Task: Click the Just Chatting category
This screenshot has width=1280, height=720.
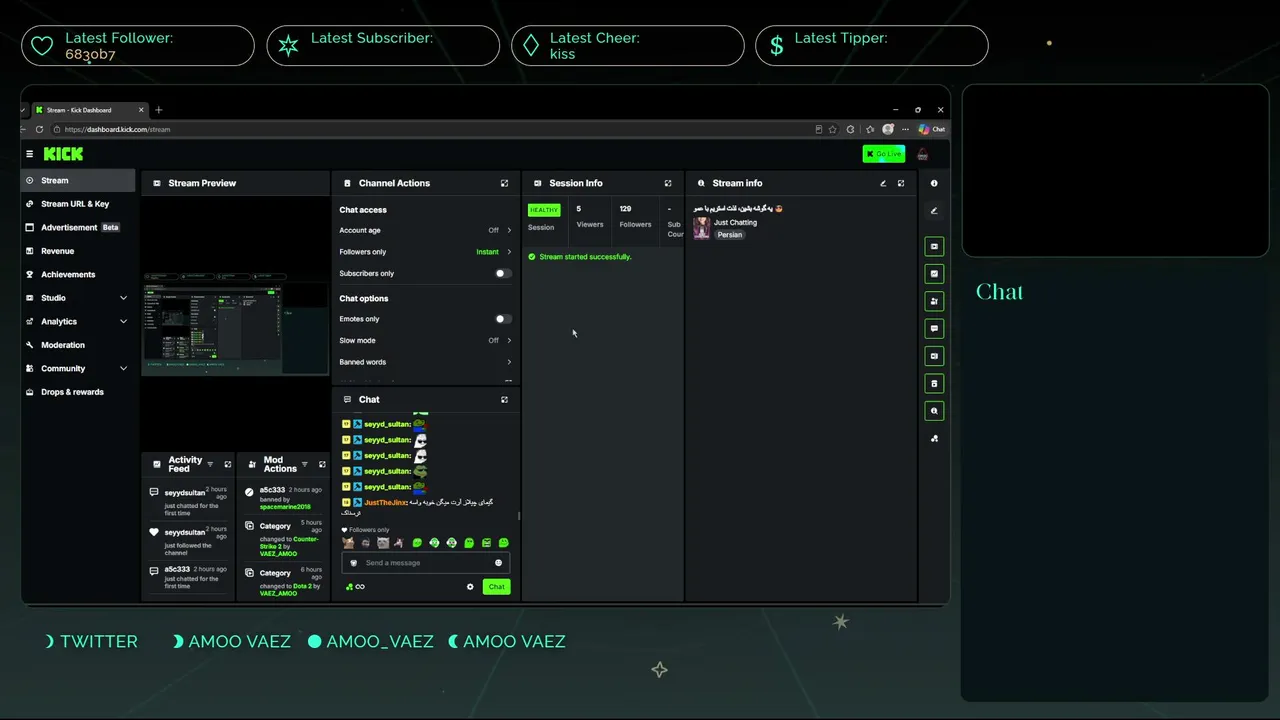Action: [x=735, y=223]
